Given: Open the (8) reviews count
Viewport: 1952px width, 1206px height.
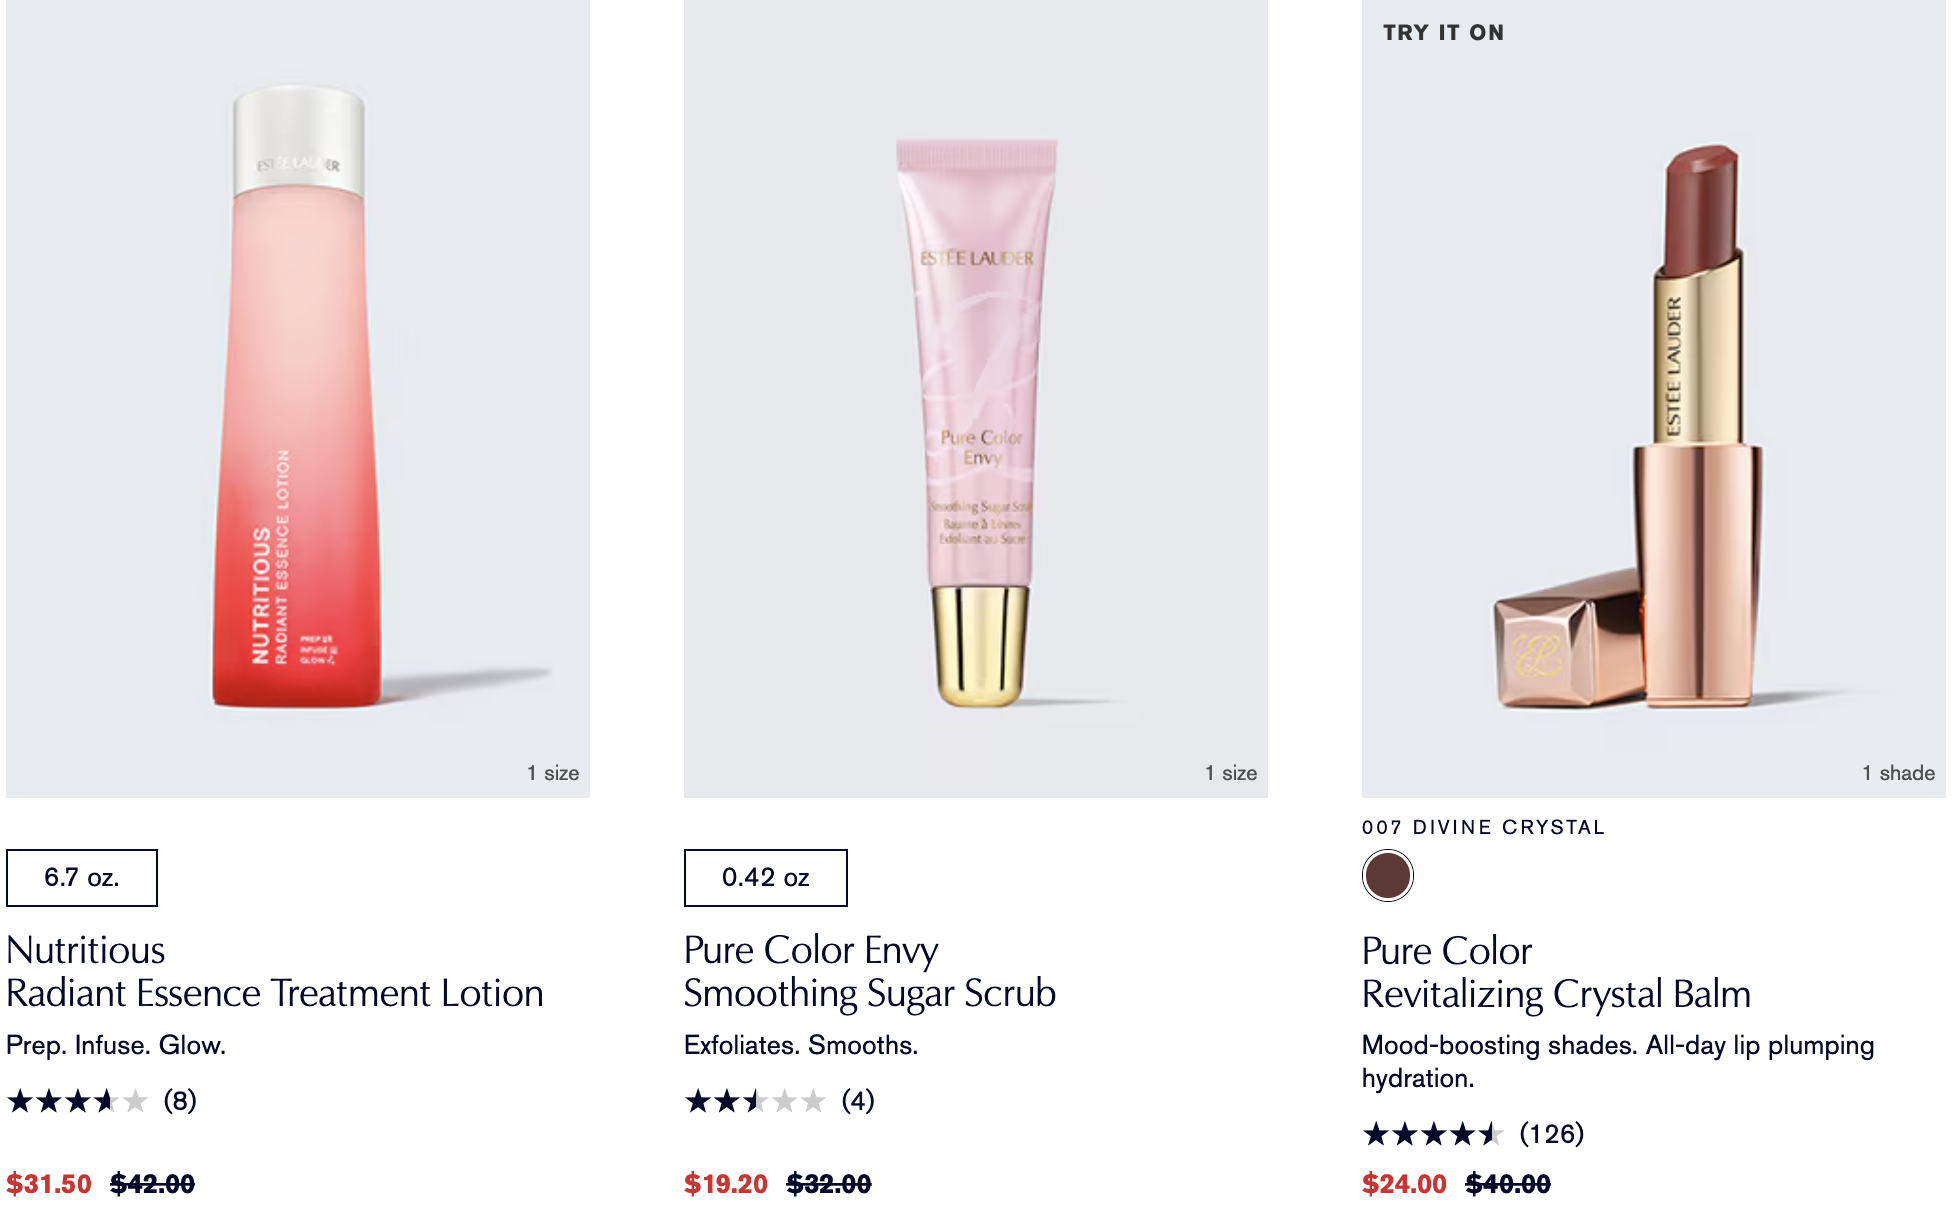Looking at the screenshot, I should point(180,1101).
